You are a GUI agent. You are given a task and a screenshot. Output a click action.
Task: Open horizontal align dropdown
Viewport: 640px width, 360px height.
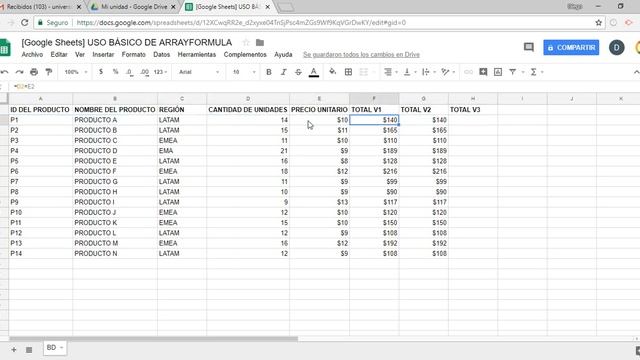click(x=391, y=72)
